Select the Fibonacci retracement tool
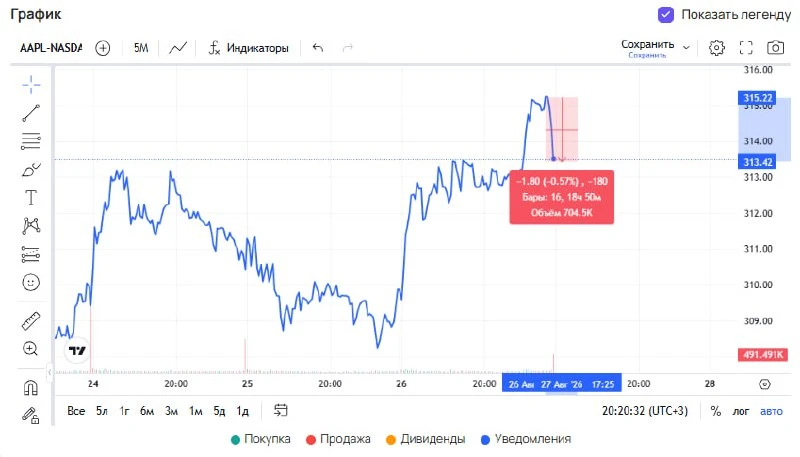 tap(31, 141)
